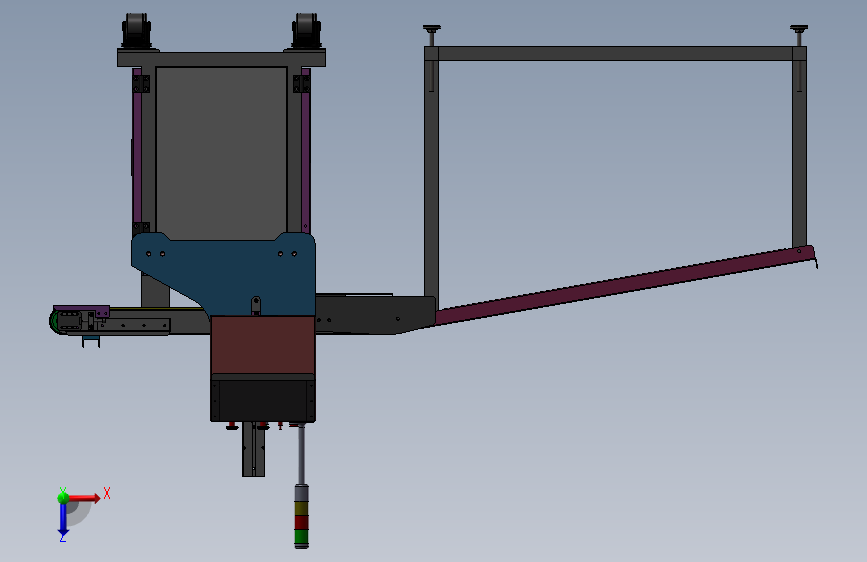Select the yellow segment of the signal tower light
867x562 pixels.
point(301,508)
